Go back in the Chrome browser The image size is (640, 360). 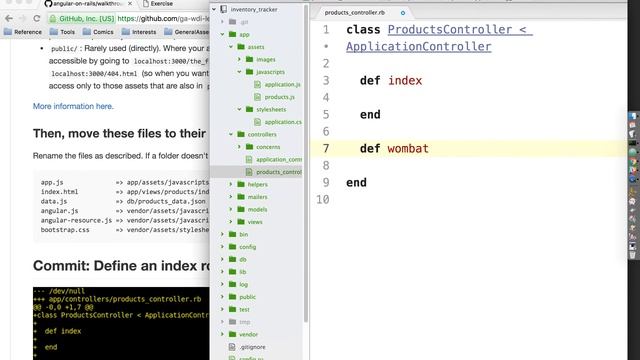(9, 19)
